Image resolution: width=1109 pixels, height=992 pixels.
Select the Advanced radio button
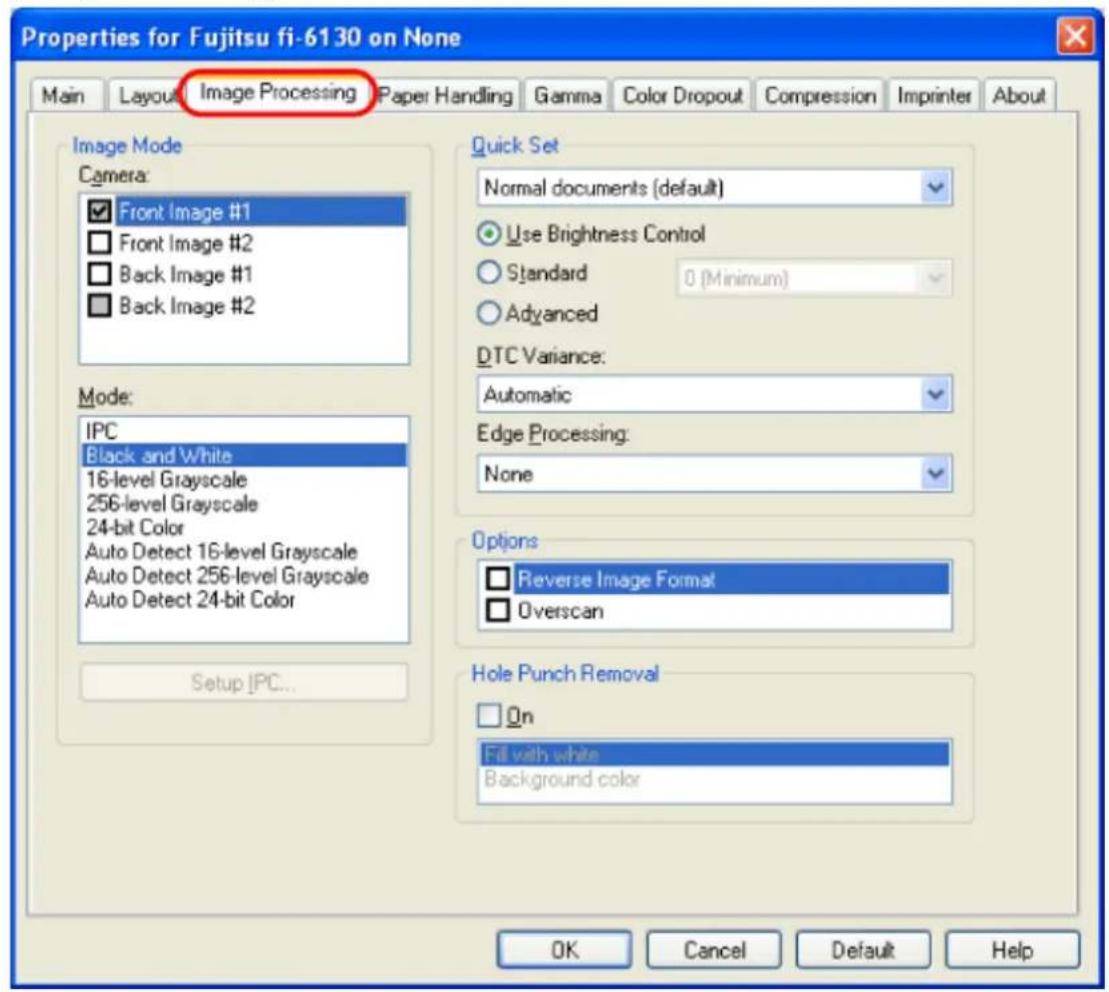coord(489,313)
